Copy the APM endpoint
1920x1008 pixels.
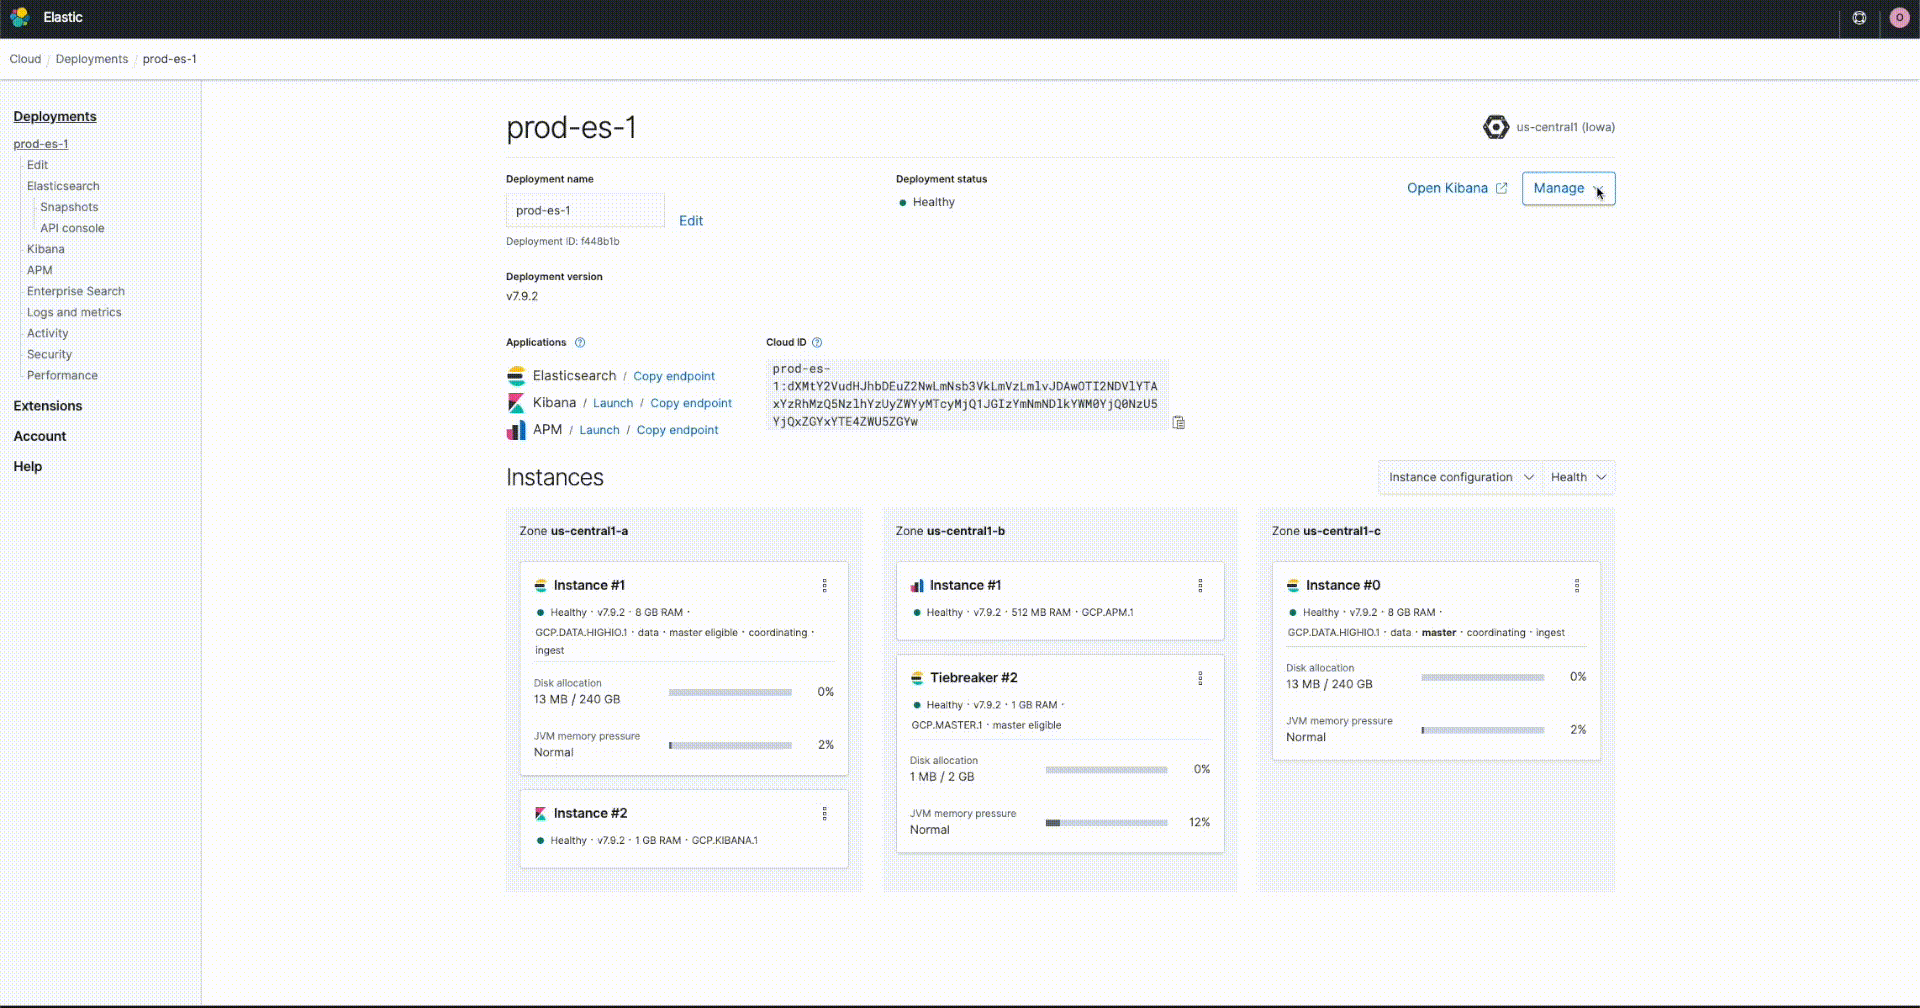pyautogui.click(x=677, y=430)
